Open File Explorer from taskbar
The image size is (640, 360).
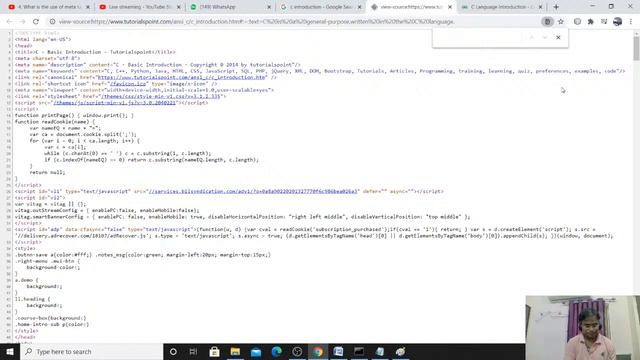tap(235, 351)
